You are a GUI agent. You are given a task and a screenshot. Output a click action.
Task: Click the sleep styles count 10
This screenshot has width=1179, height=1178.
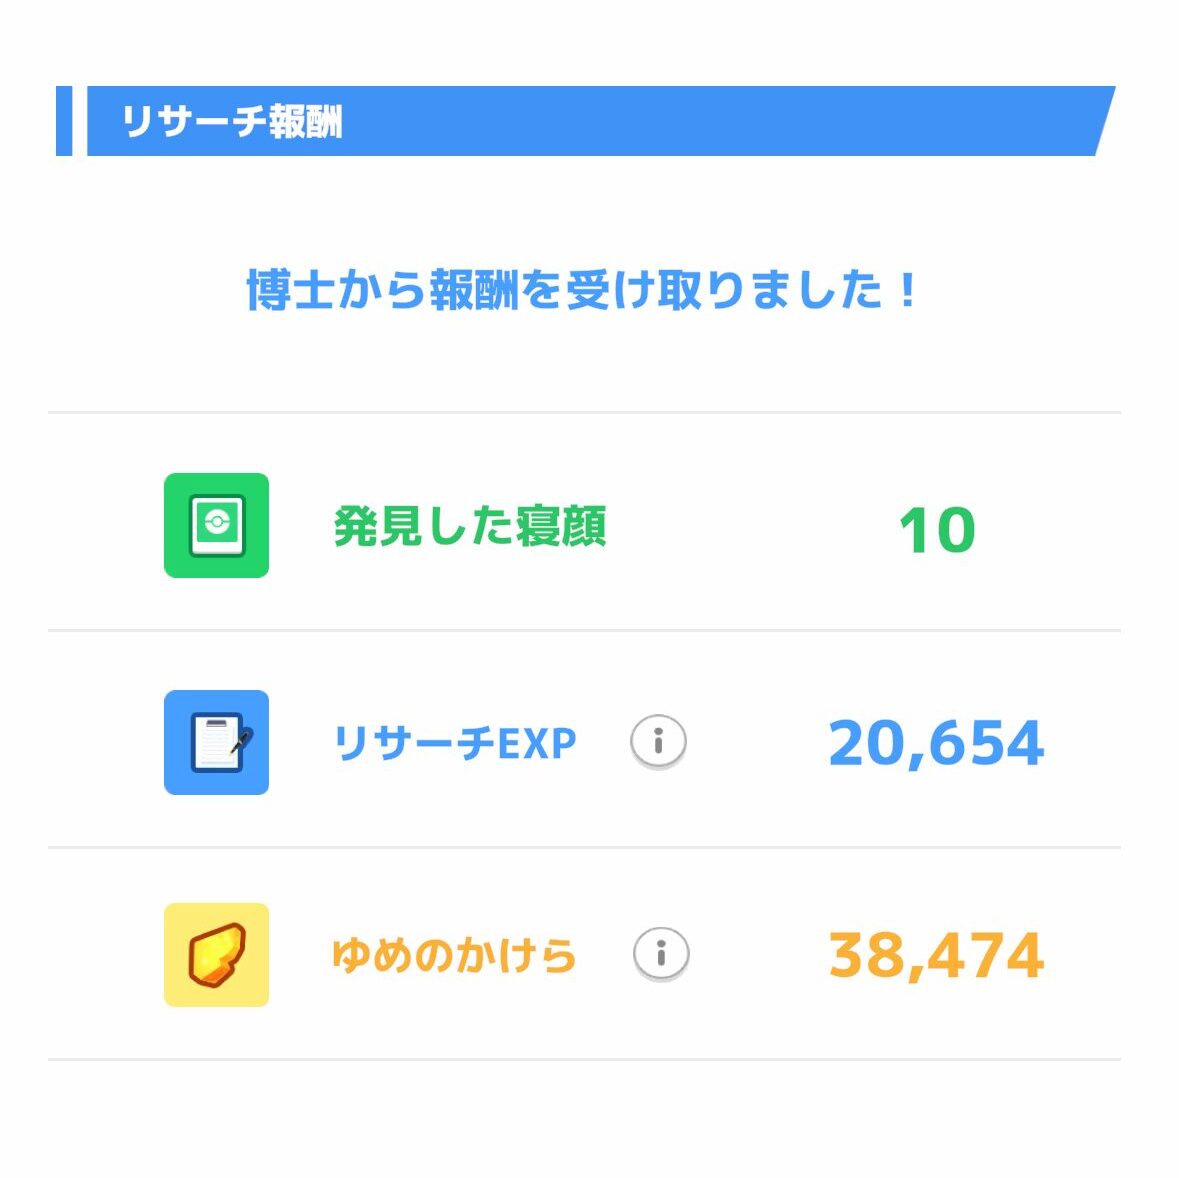937,530
